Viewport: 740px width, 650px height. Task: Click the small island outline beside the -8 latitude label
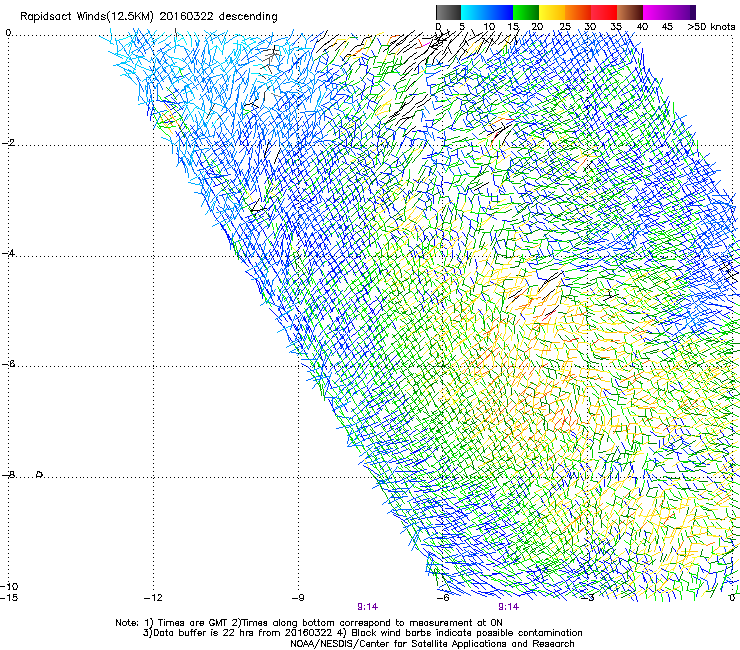[x=40, y=474]
